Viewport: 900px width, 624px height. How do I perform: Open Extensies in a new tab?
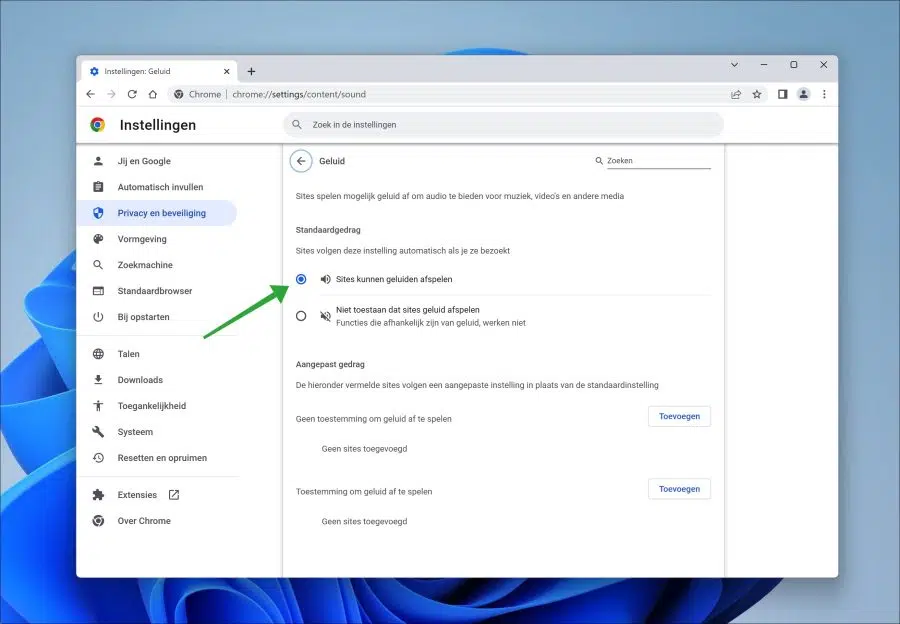157,495
